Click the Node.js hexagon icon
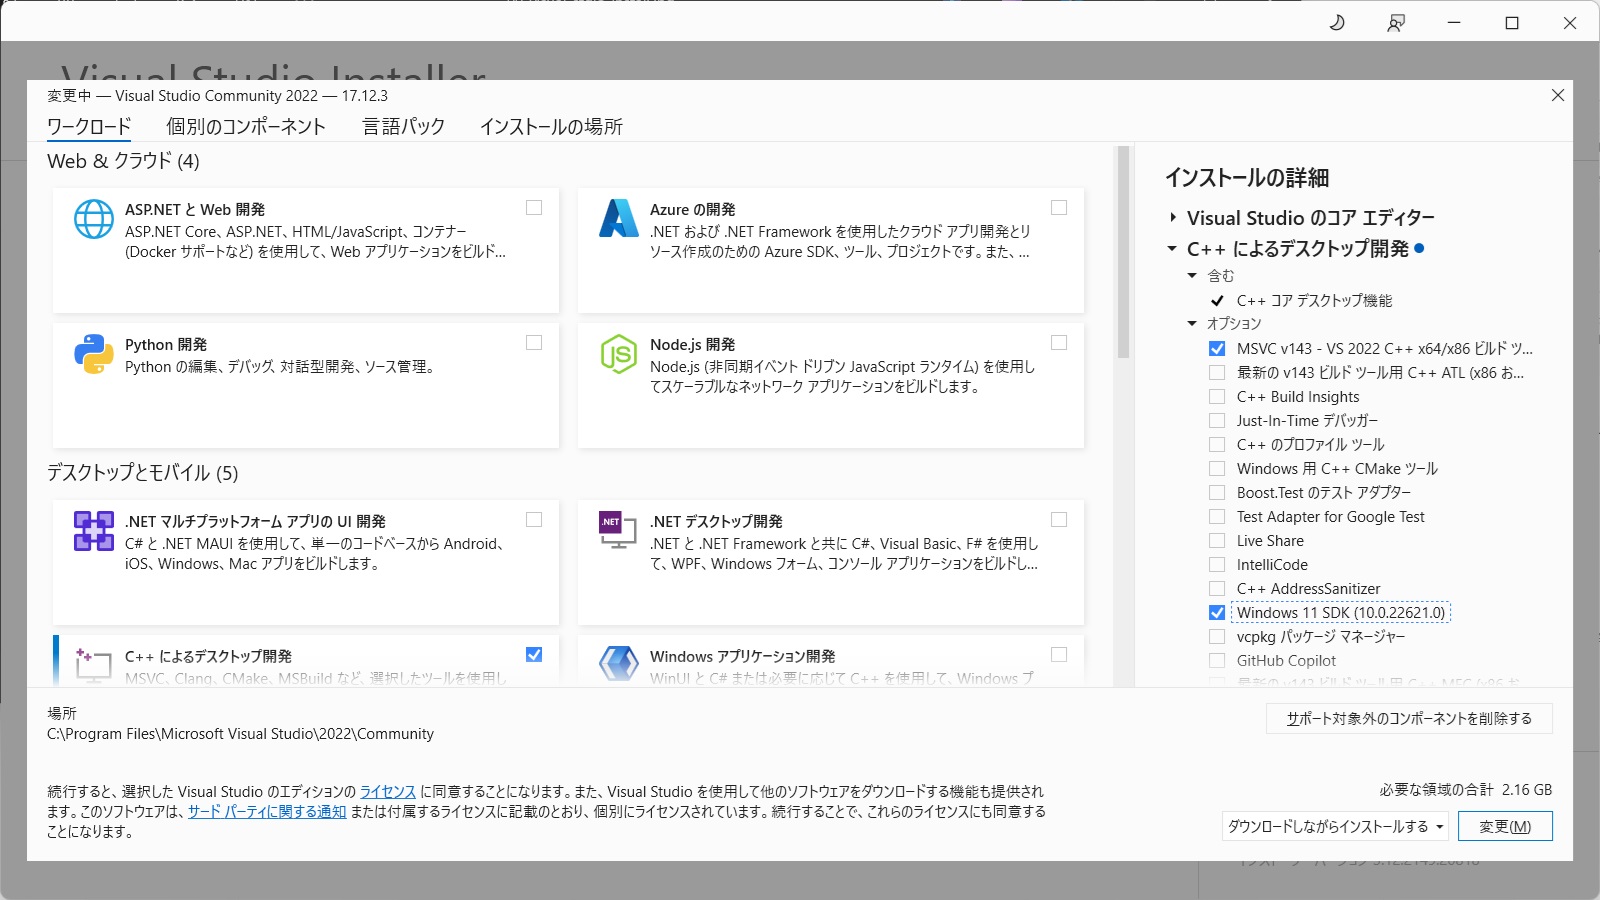1600x900 pixels. tap(619, 354)
